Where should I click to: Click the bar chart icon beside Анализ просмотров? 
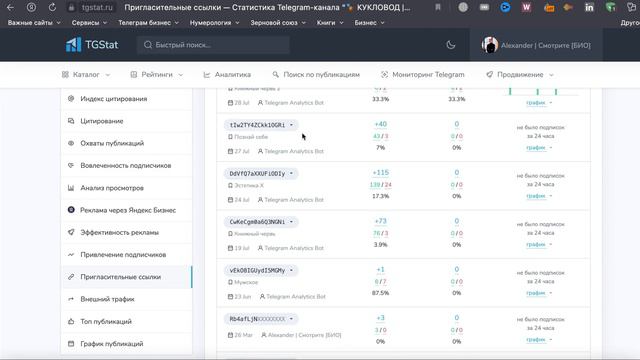pyautogui.click(x=71, y=188)
